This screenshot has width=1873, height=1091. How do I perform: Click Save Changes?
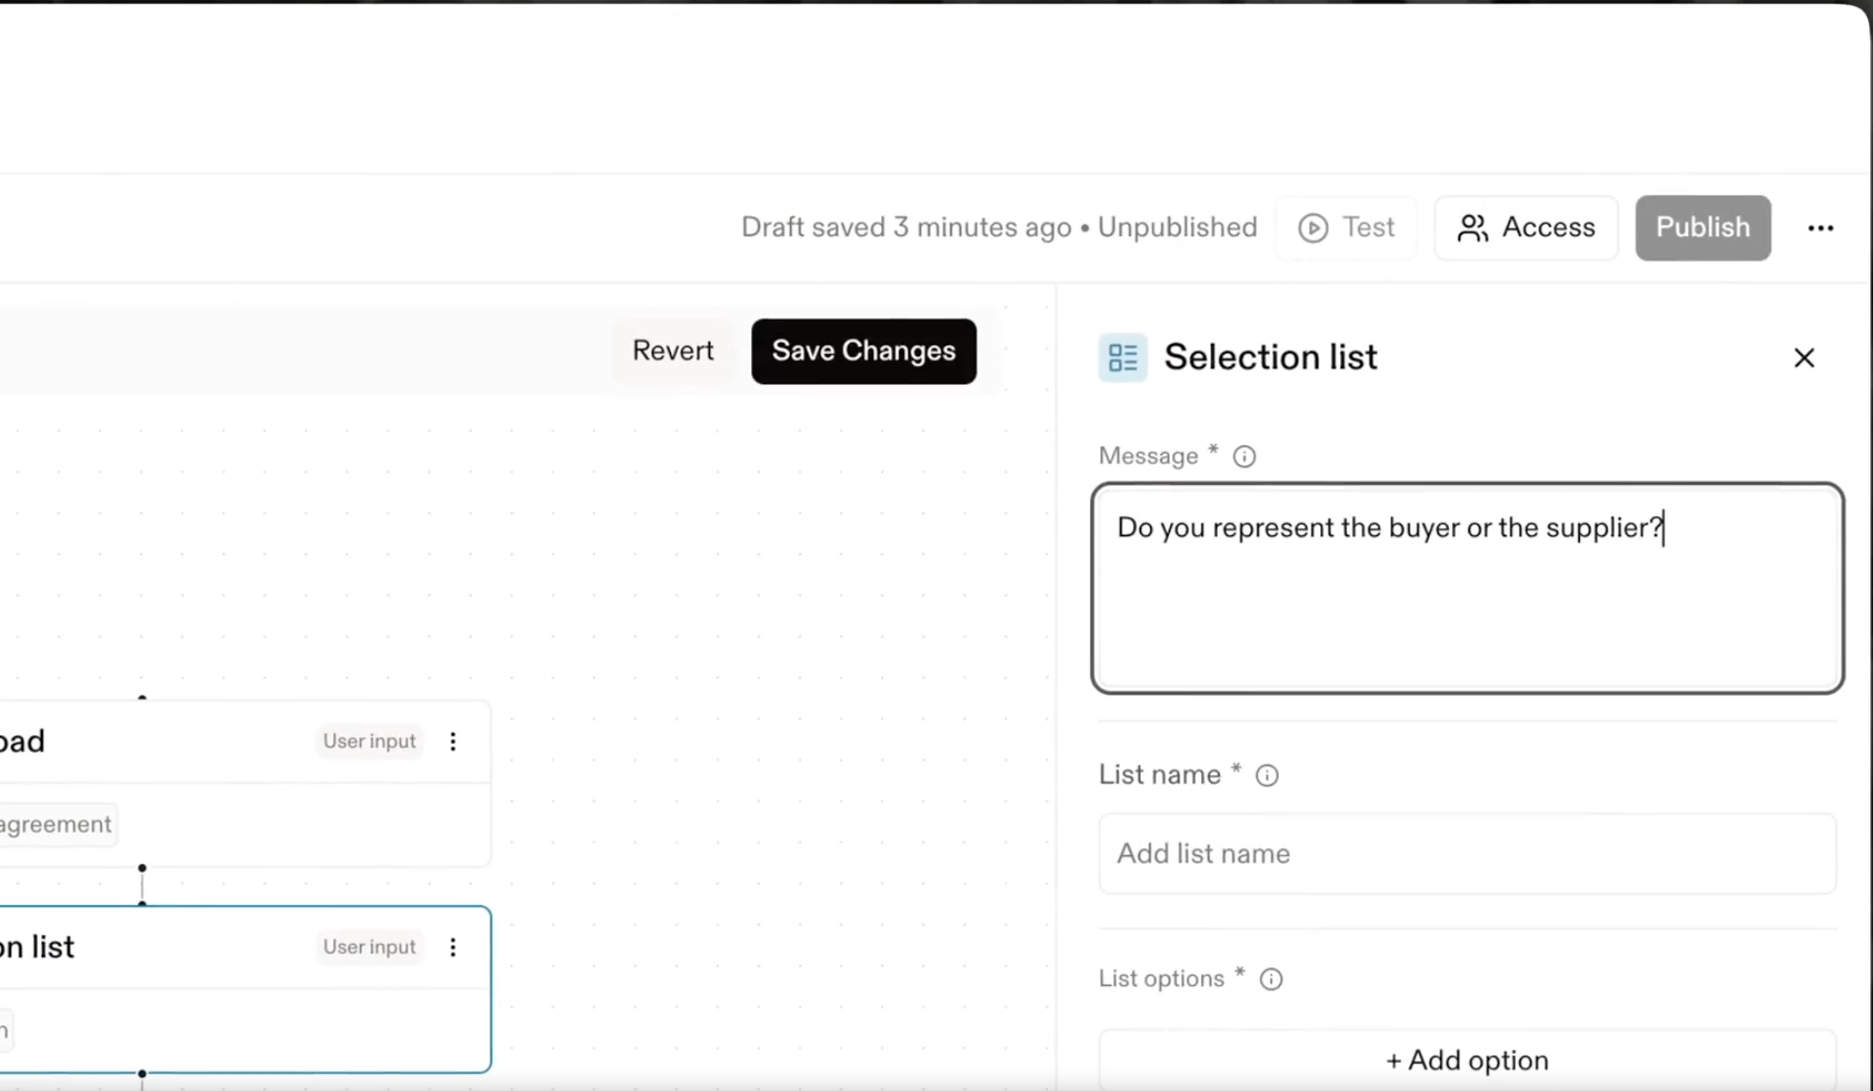pyautogui.click(x=863, y=351)
